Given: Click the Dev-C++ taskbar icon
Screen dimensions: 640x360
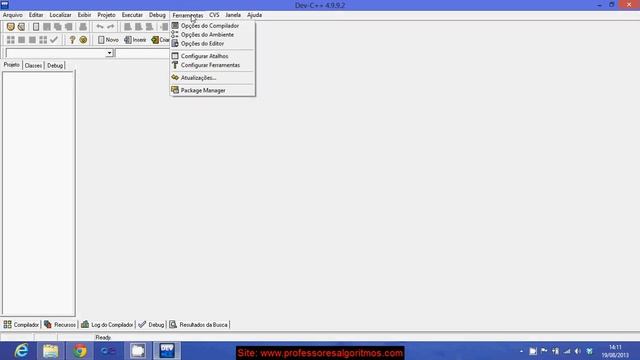Looking at the screenshot, I should pyautogui.click(x=167, y=351).
